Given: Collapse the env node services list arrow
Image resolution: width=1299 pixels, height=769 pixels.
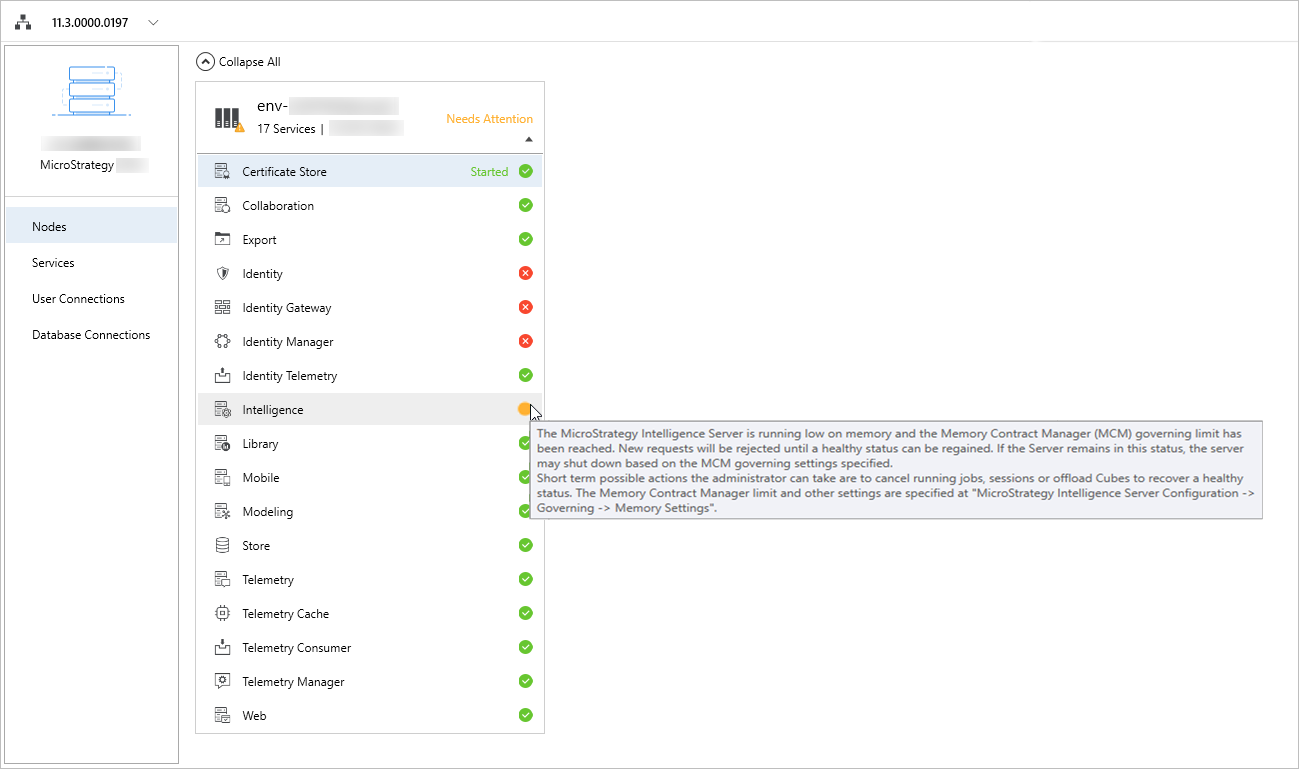Looking at the screenshot, I should point(528,140).
